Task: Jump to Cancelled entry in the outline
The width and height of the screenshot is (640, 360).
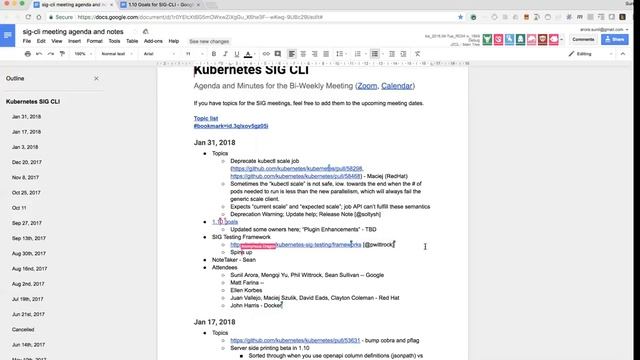Action: click(23, 329)
